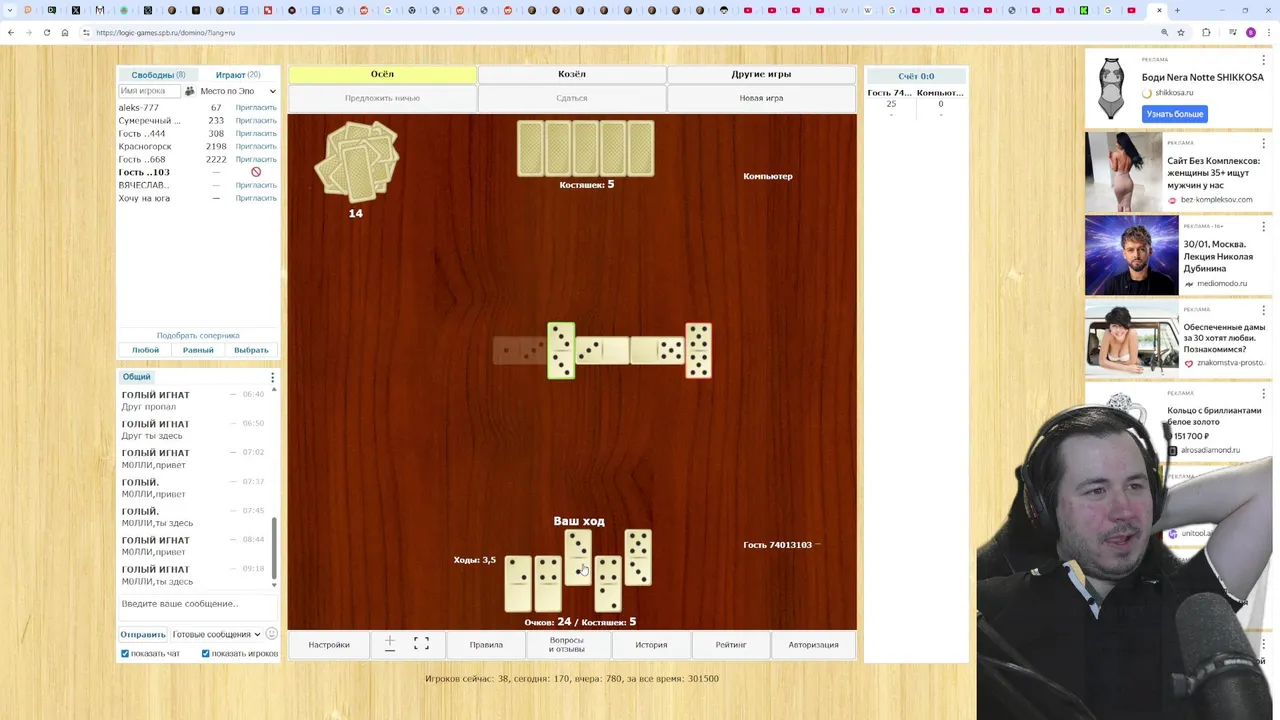Open the 'Место по Эло' sort dropdown

[x=238, y=91]
